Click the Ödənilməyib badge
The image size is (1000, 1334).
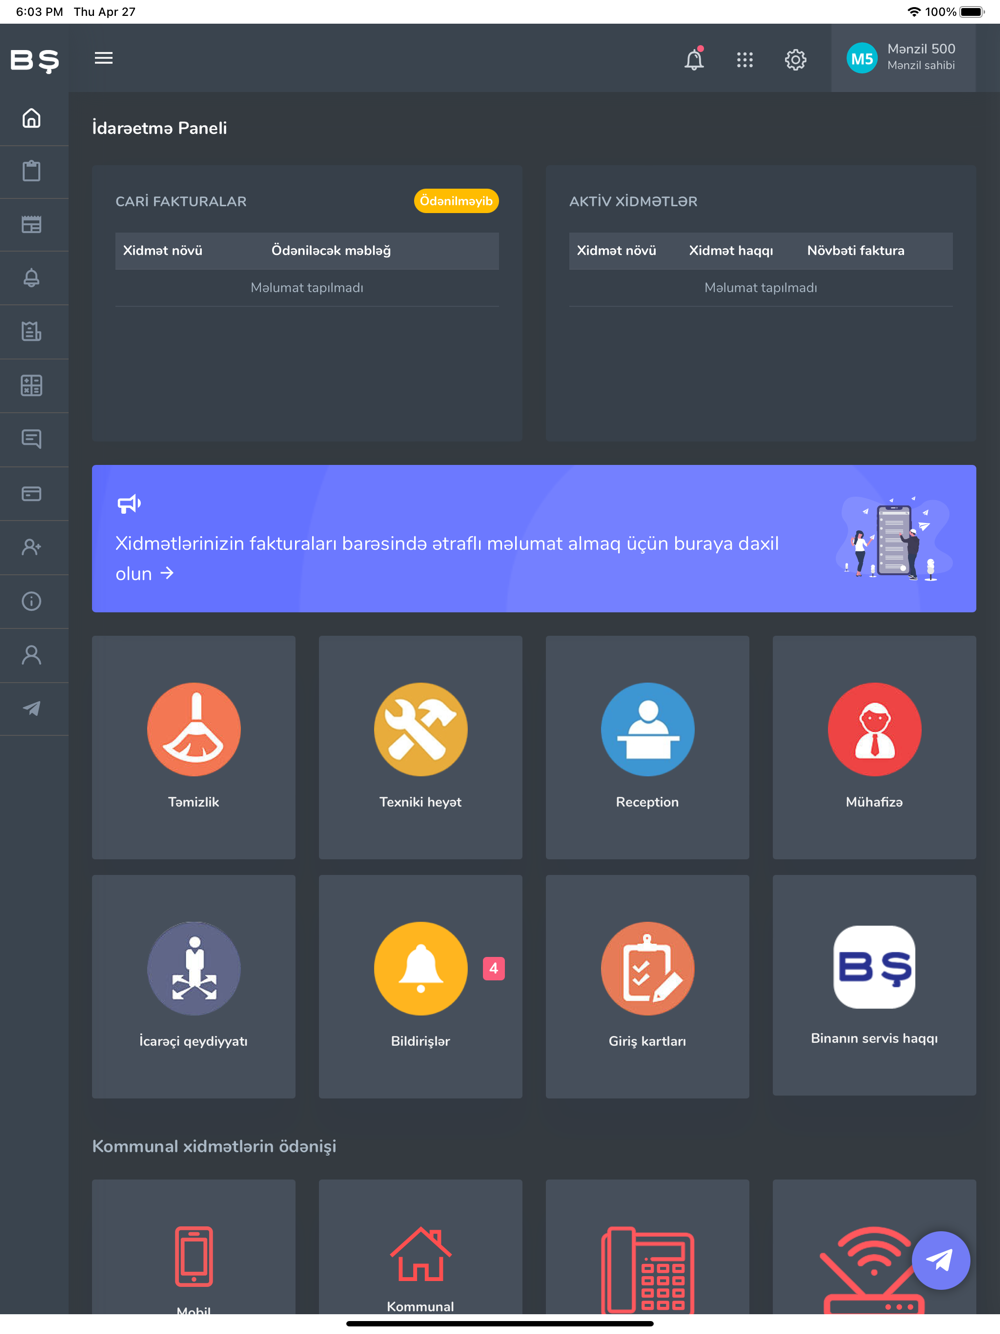click(x=456, y=201)
